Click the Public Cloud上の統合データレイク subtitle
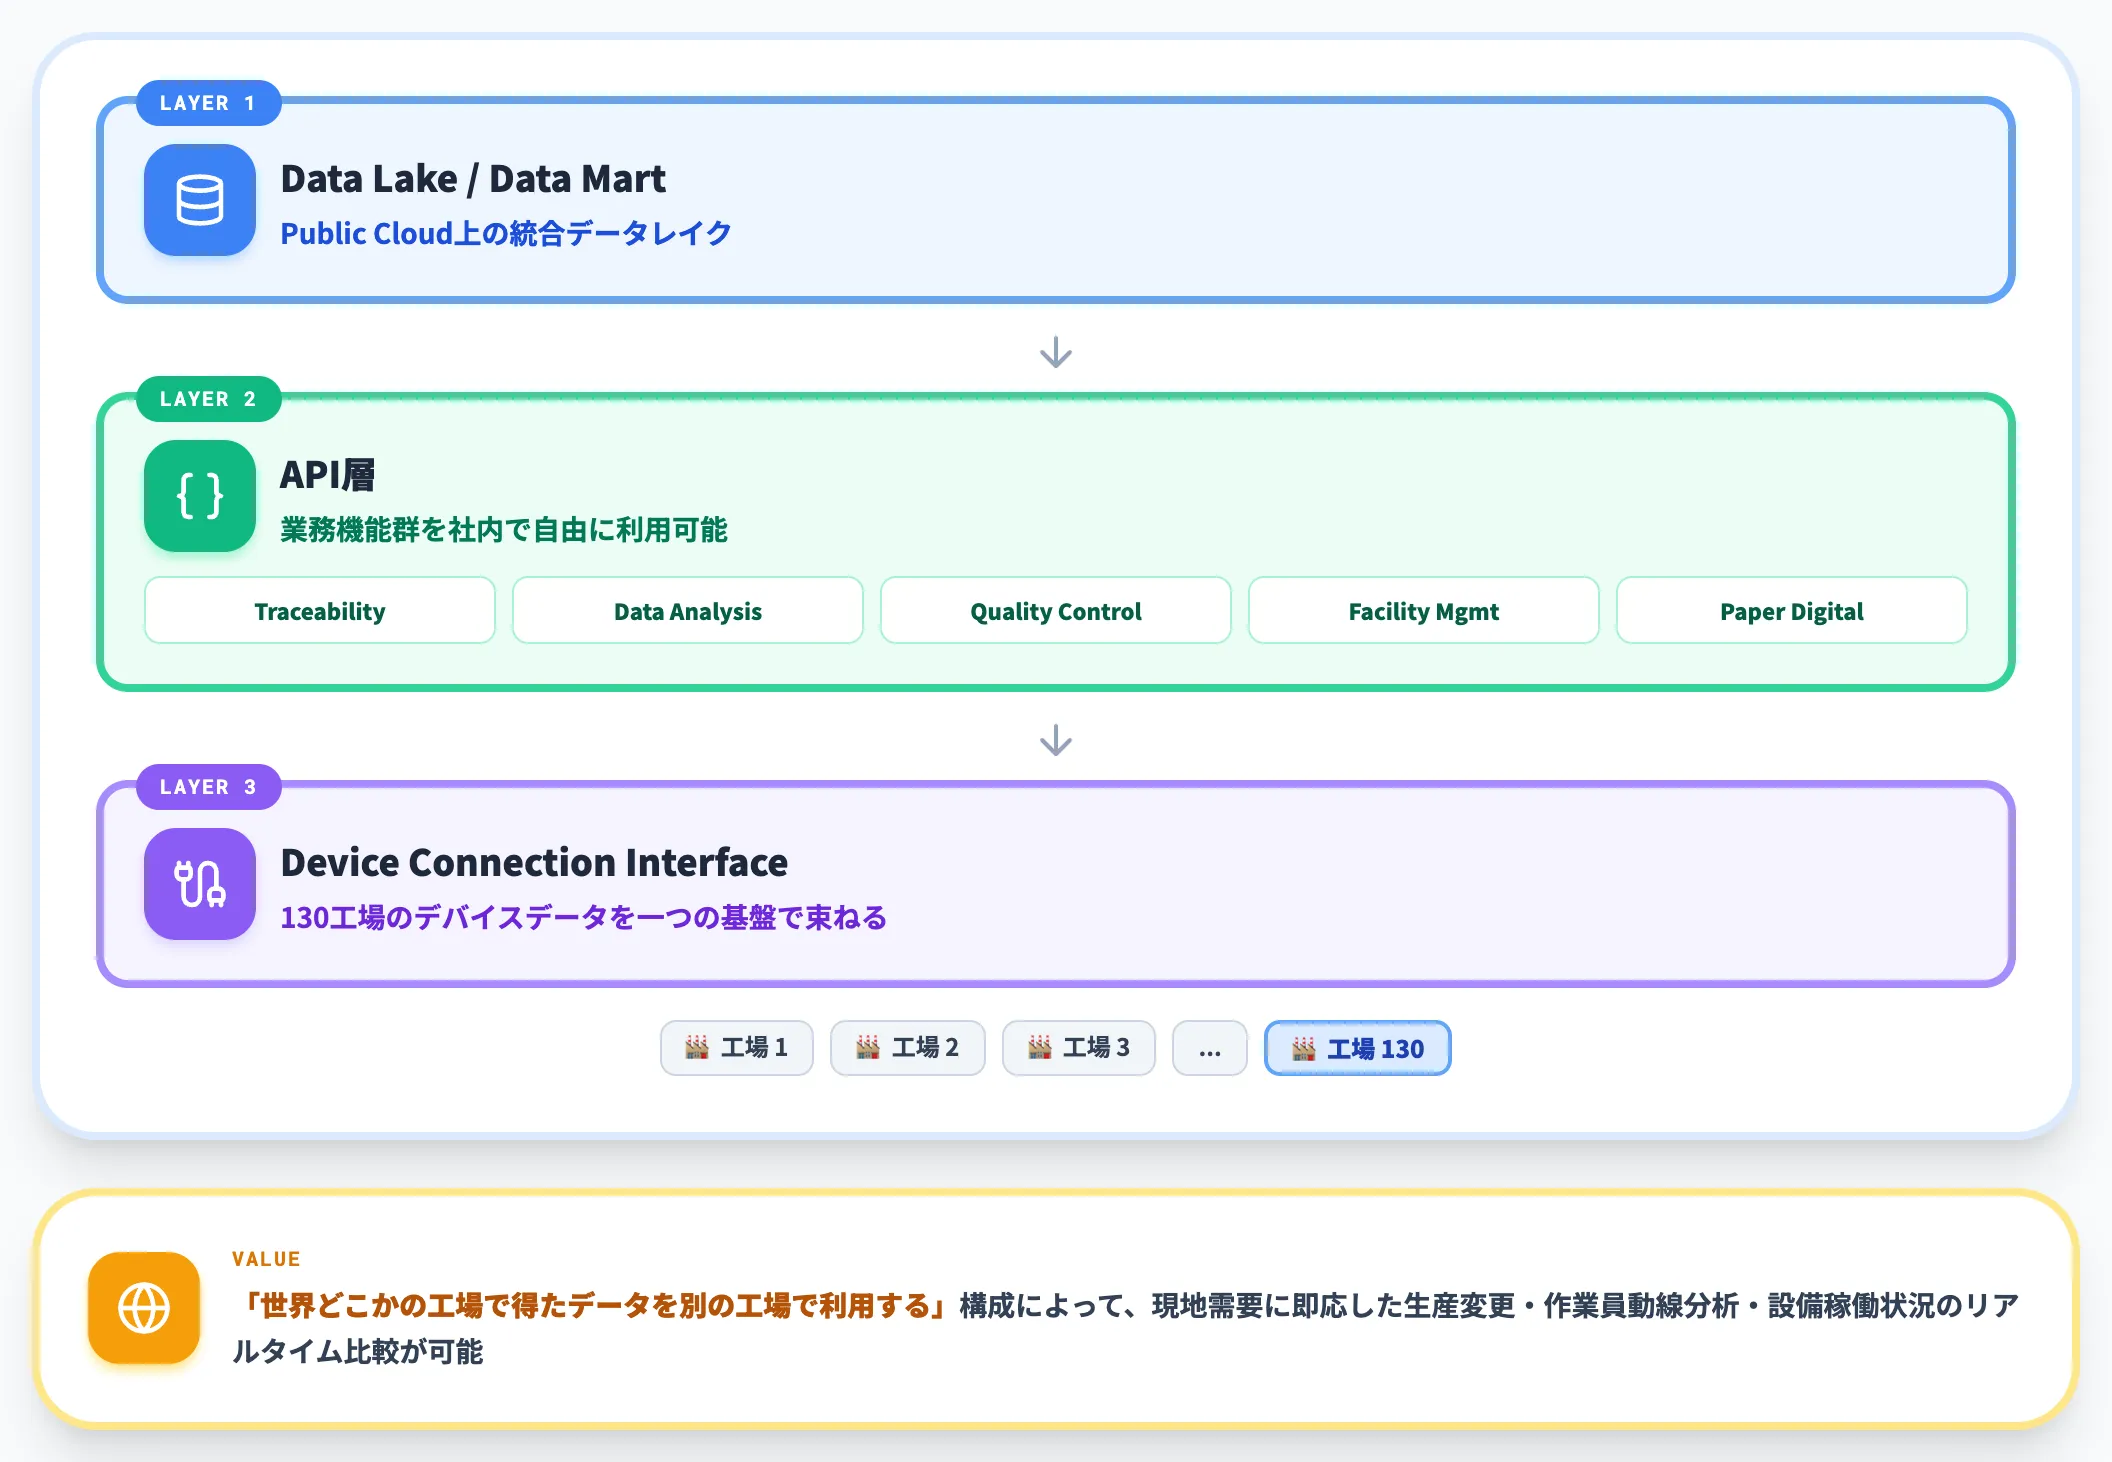Screen dimensions: 2112x1462 pyautogui.click(x=506, y=233)
